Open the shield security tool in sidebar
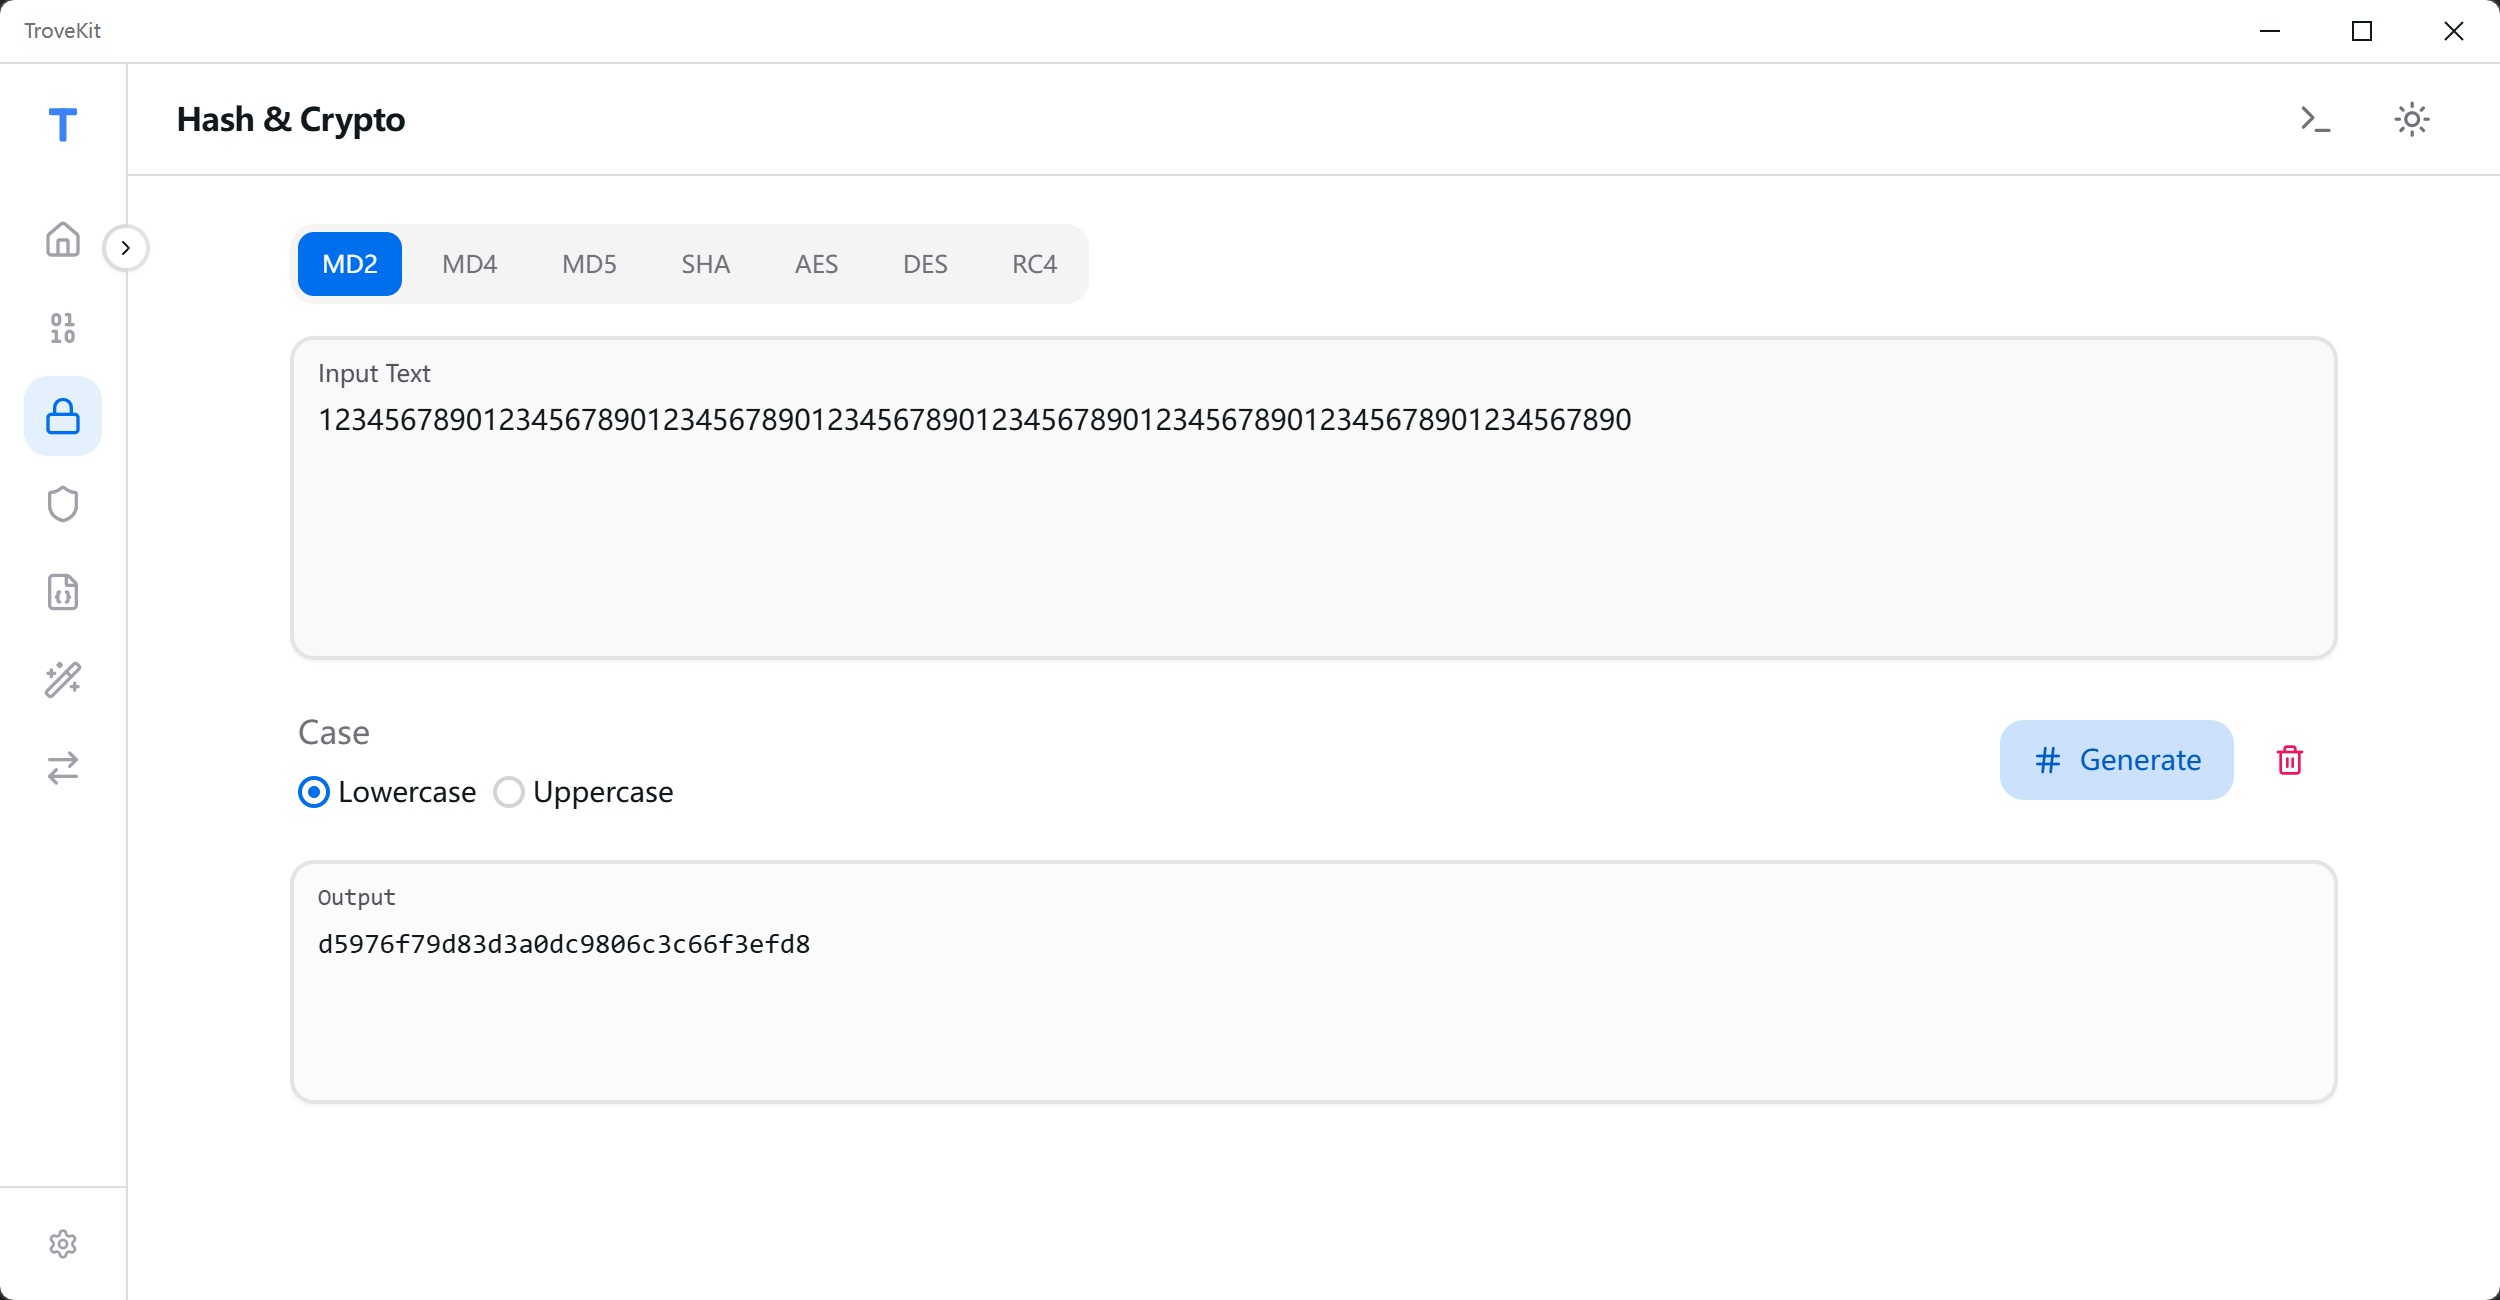2500x1300 pixels. click(x=62, y=504)
